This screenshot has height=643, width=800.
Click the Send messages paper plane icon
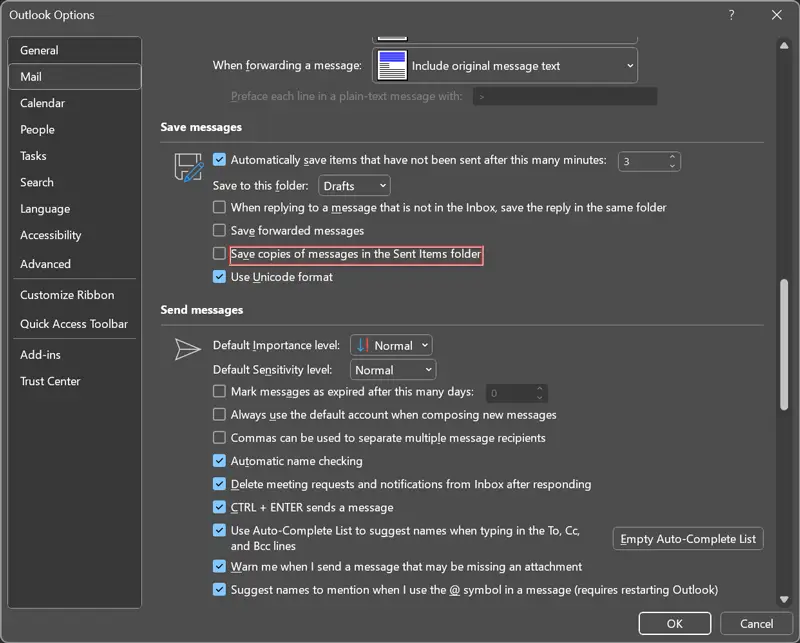click(x=188, y=348)
